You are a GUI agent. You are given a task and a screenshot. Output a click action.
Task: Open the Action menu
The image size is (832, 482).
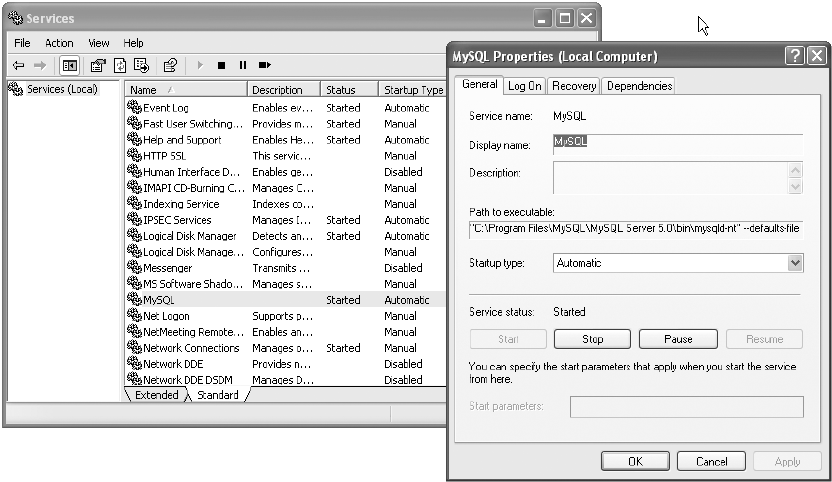(x=59, y=43)
